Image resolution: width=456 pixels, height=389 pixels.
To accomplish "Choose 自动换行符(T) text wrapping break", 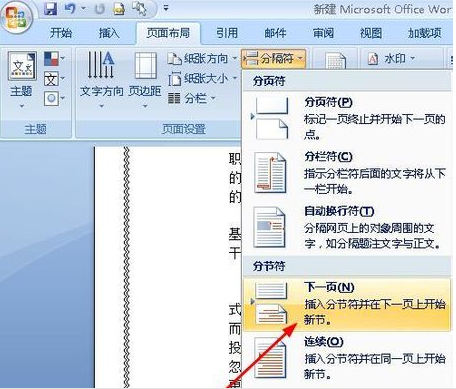I will click(x=347, y=228).
